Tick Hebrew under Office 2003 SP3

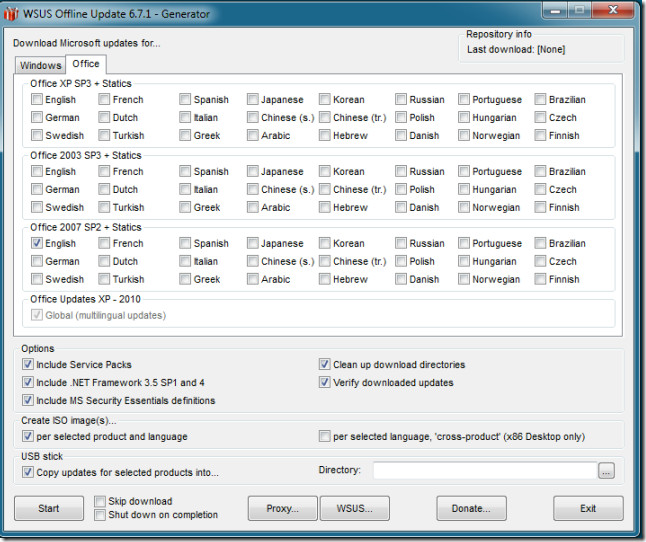[325, 207]
